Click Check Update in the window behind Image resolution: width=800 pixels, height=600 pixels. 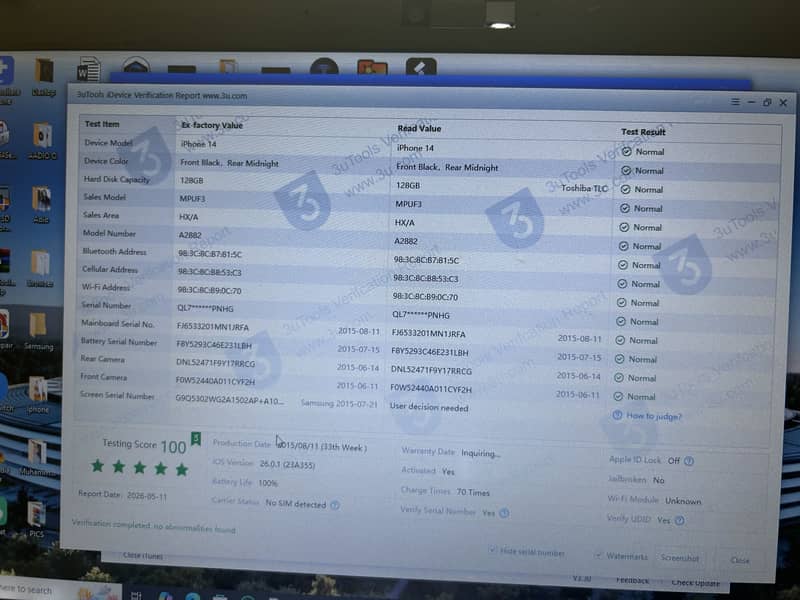(x=695, y=582)
